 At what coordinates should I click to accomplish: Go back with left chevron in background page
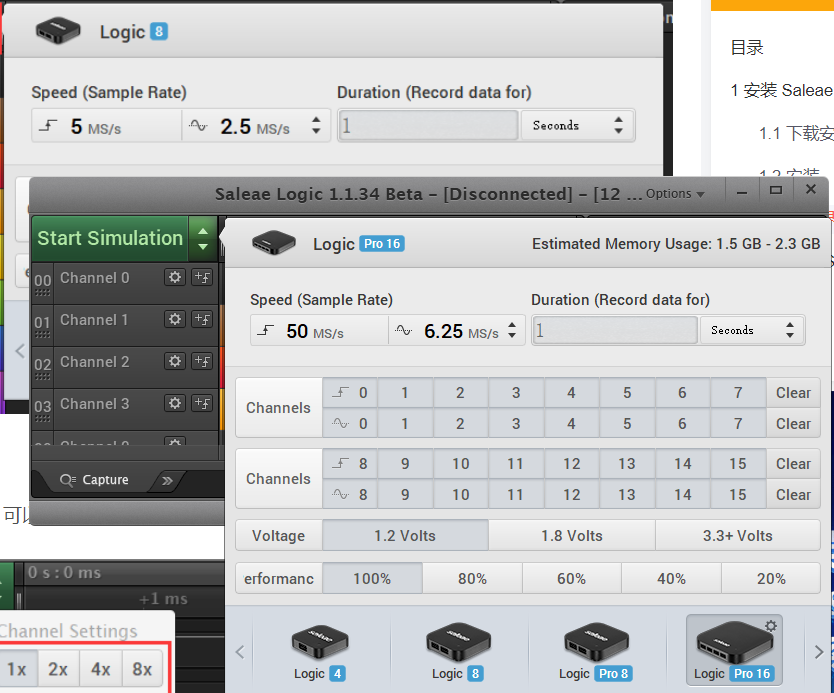20,351
